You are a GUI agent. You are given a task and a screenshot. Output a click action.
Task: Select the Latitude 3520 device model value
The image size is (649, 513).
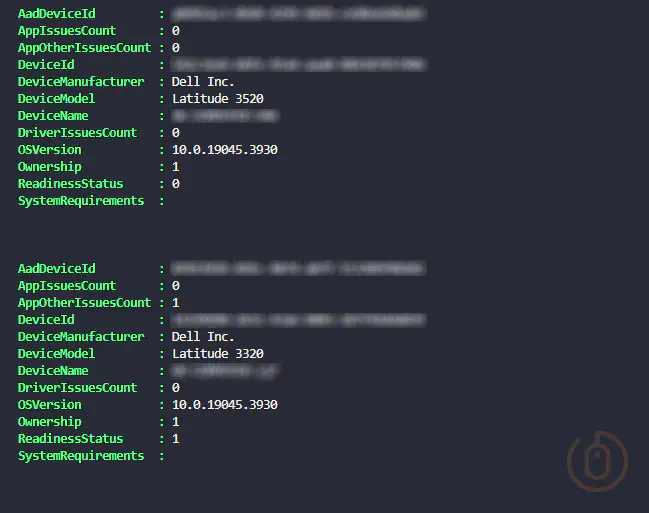tap(218, 99)
